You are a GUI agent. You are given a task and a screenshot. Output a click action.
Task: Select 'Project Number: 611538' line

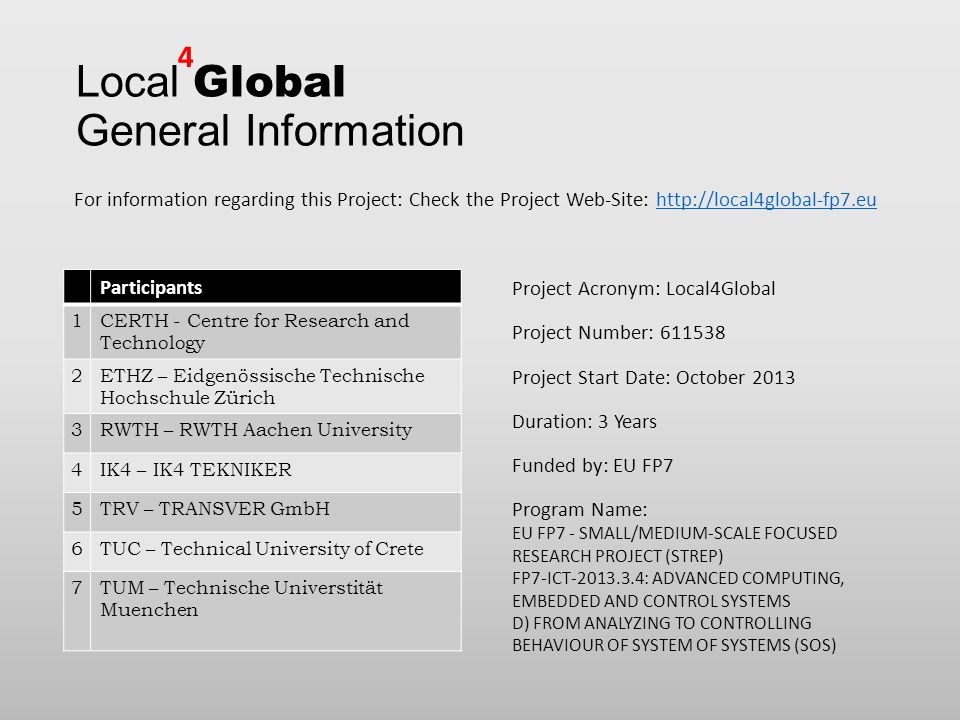click(x=618, y=333)
